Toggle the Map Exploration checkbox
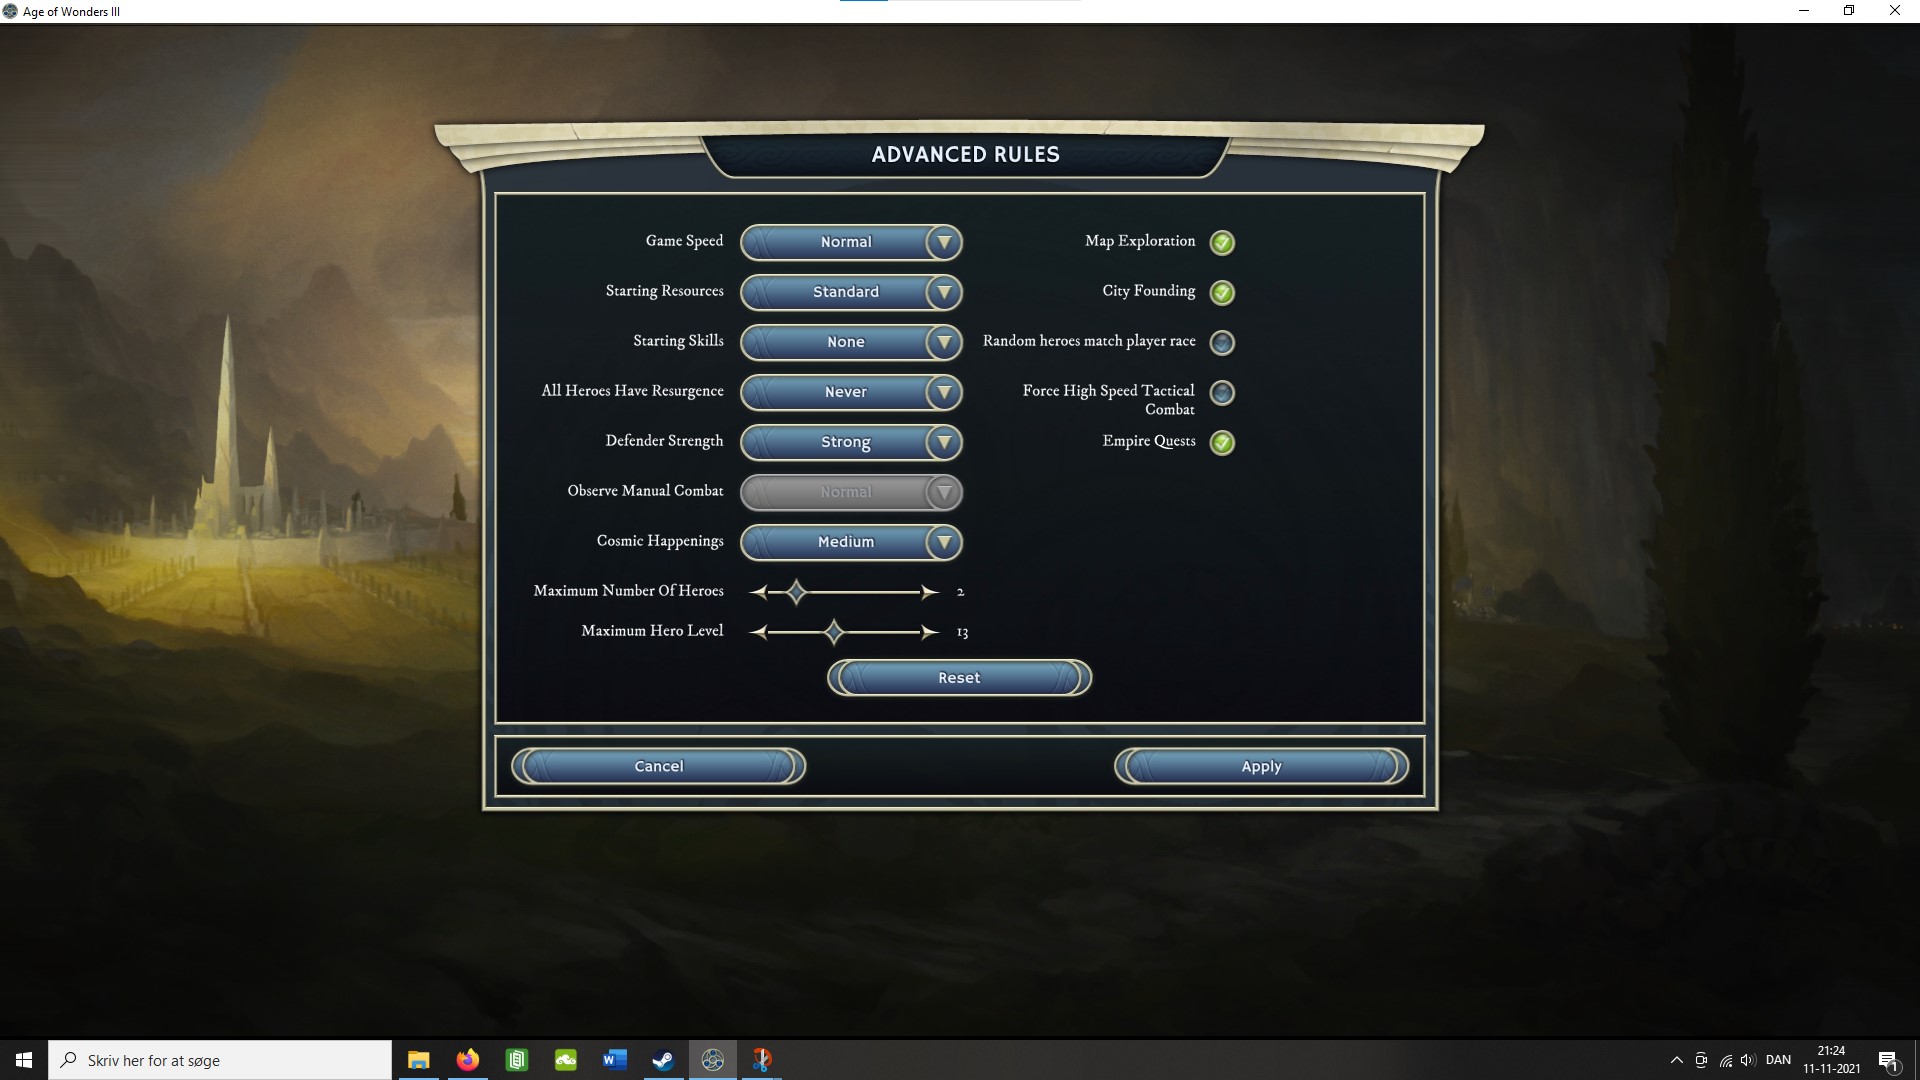1920x1080 pixels. pyautogui.click(x=1222, y=242)
